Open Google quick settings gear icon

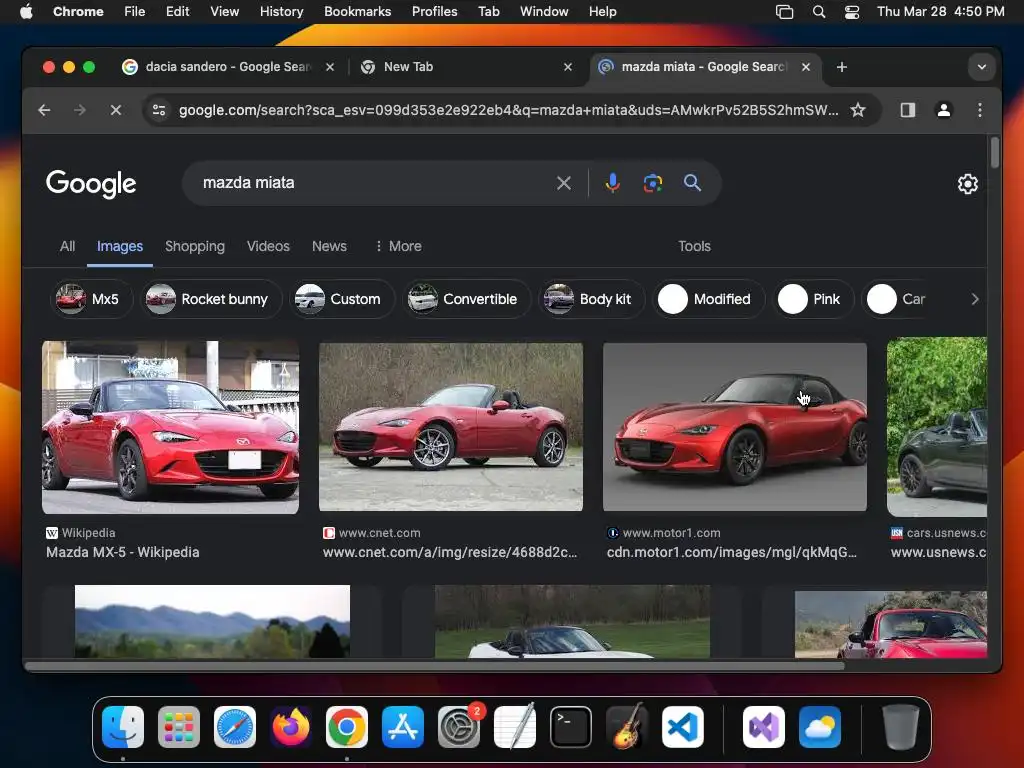tap(967, 184)
